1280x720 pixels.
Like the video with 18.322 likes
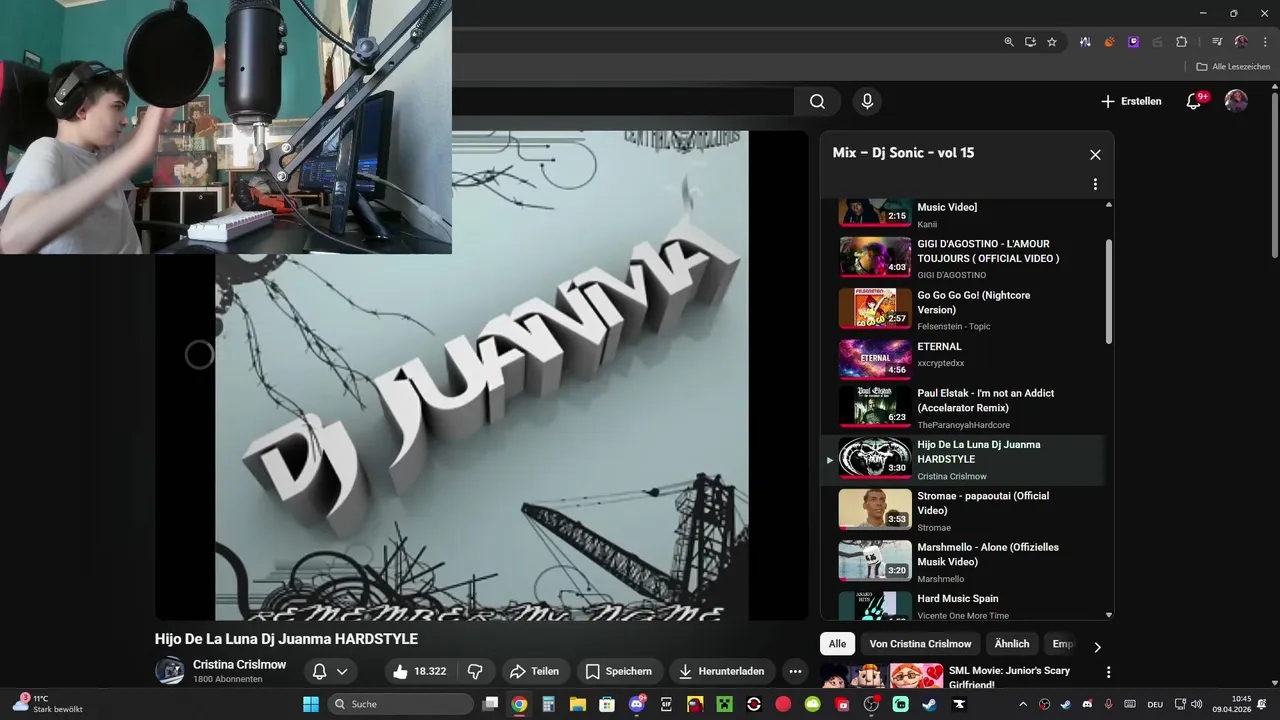(x=419, y=672)
